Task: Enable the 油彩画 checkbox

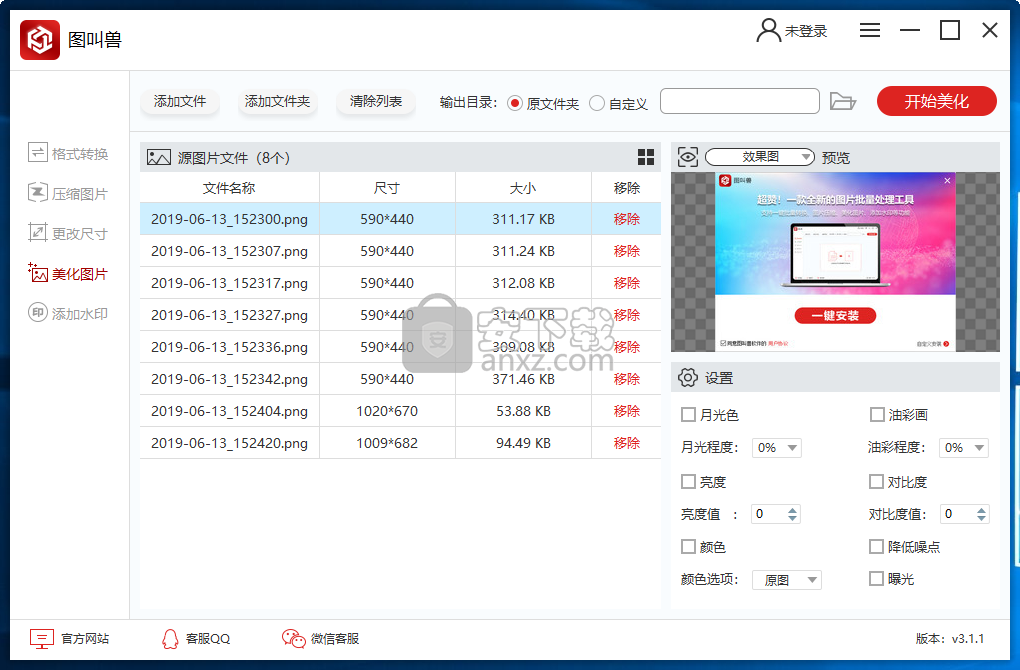Action: tap(877, 414)
